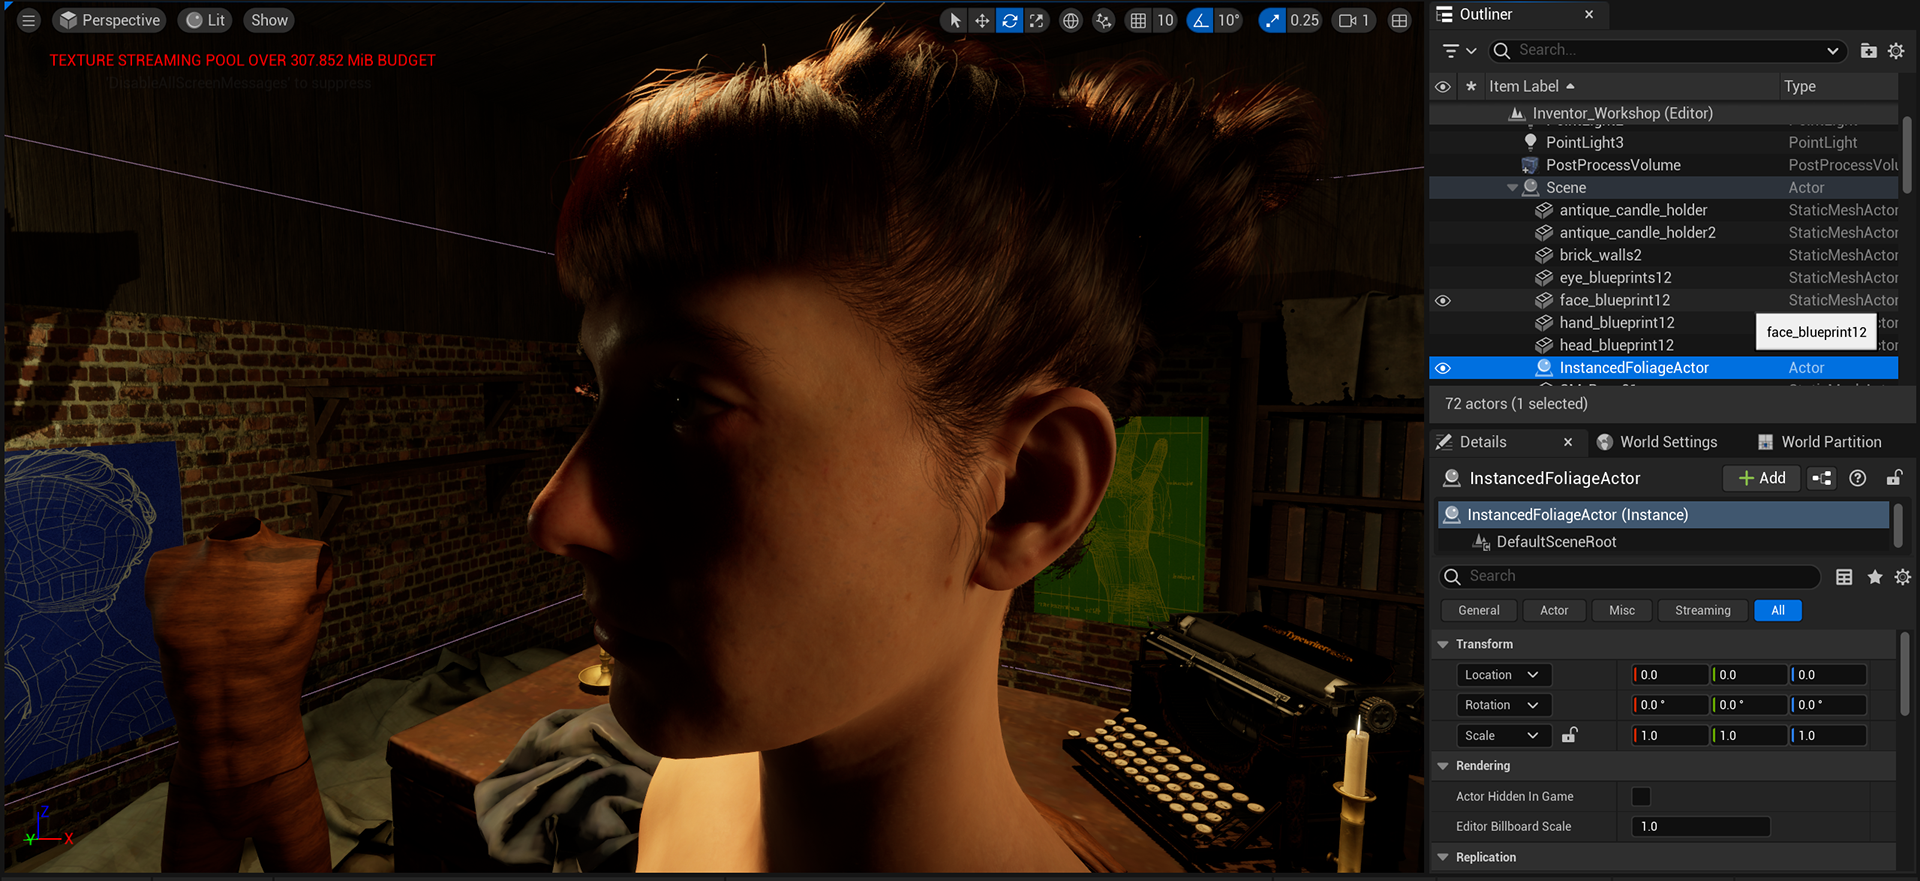This screenshot has width=1920, height=881.
Task: Toggle scale snapping icon
Action: [1272, 20]
